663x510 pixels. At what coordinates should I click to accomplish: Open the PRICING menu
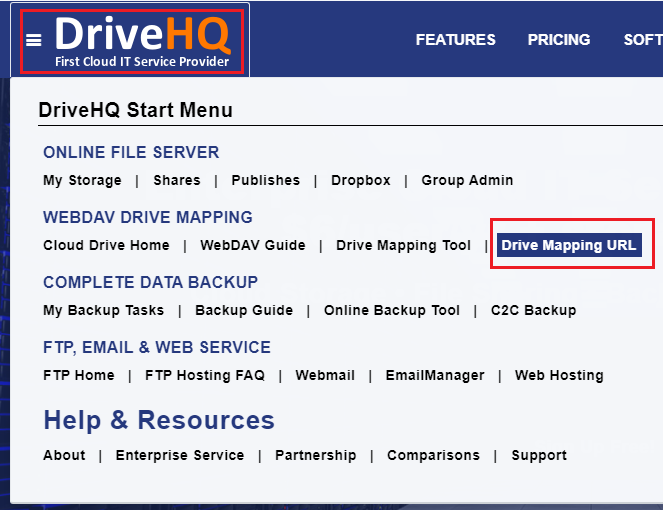pyautogui.click(x=559, y=40)
